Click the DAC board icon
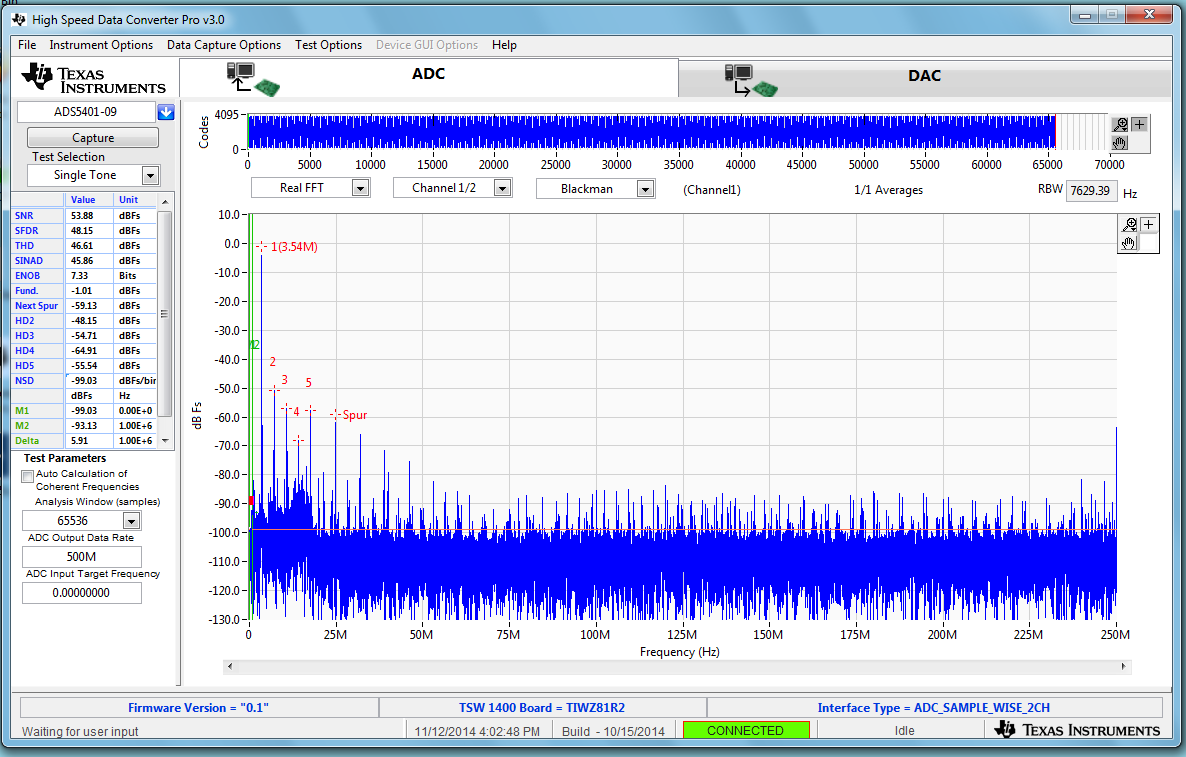 (x=751, y=81)
